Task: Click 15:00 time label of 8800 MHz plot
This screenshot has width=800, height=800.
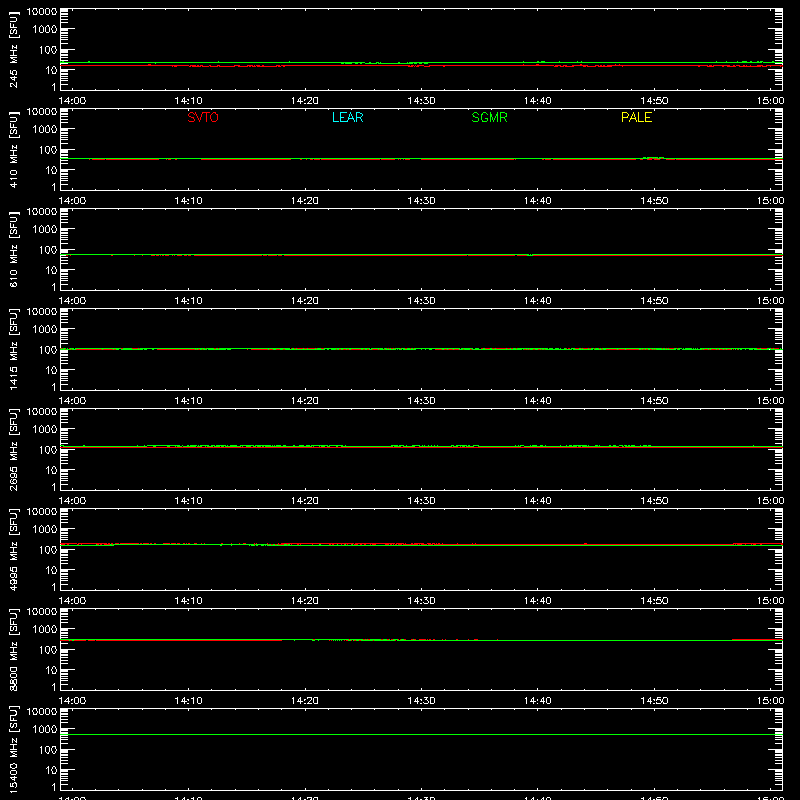Action: tap(770, 701)
